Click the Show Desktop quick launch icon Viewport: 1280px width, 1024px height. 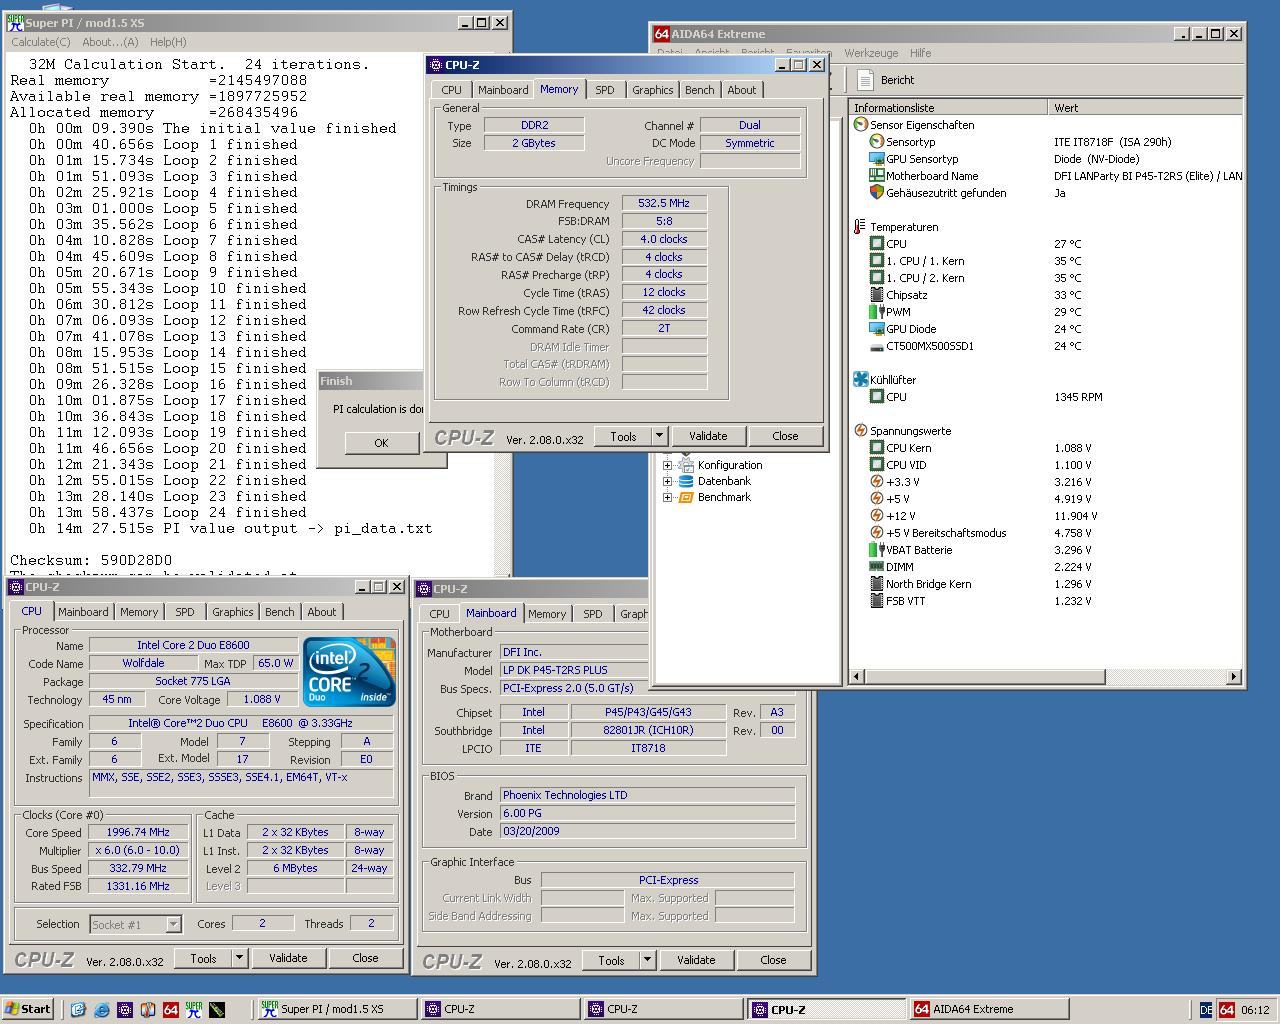click(78, 1009)
